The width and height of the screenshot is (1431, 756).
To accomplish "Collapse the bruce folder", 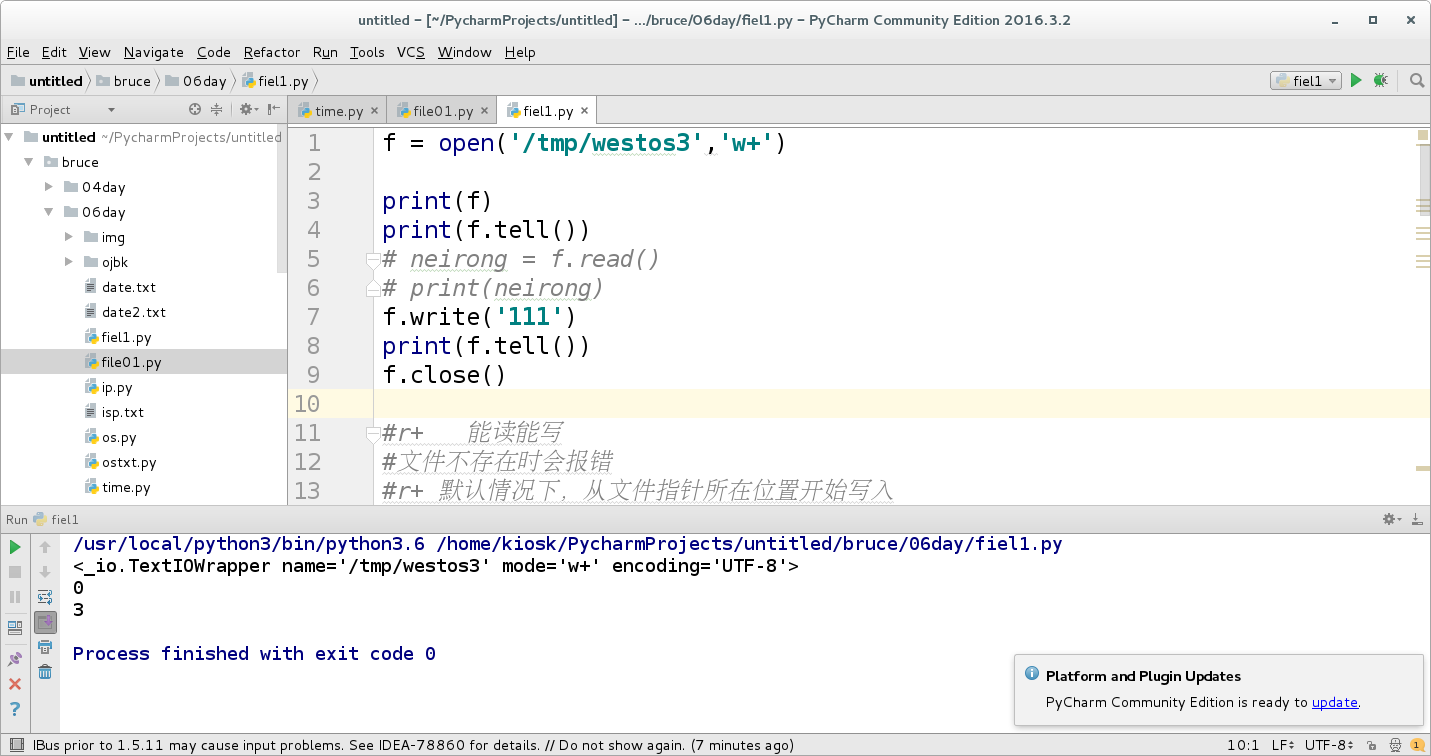I will point(29,162).
